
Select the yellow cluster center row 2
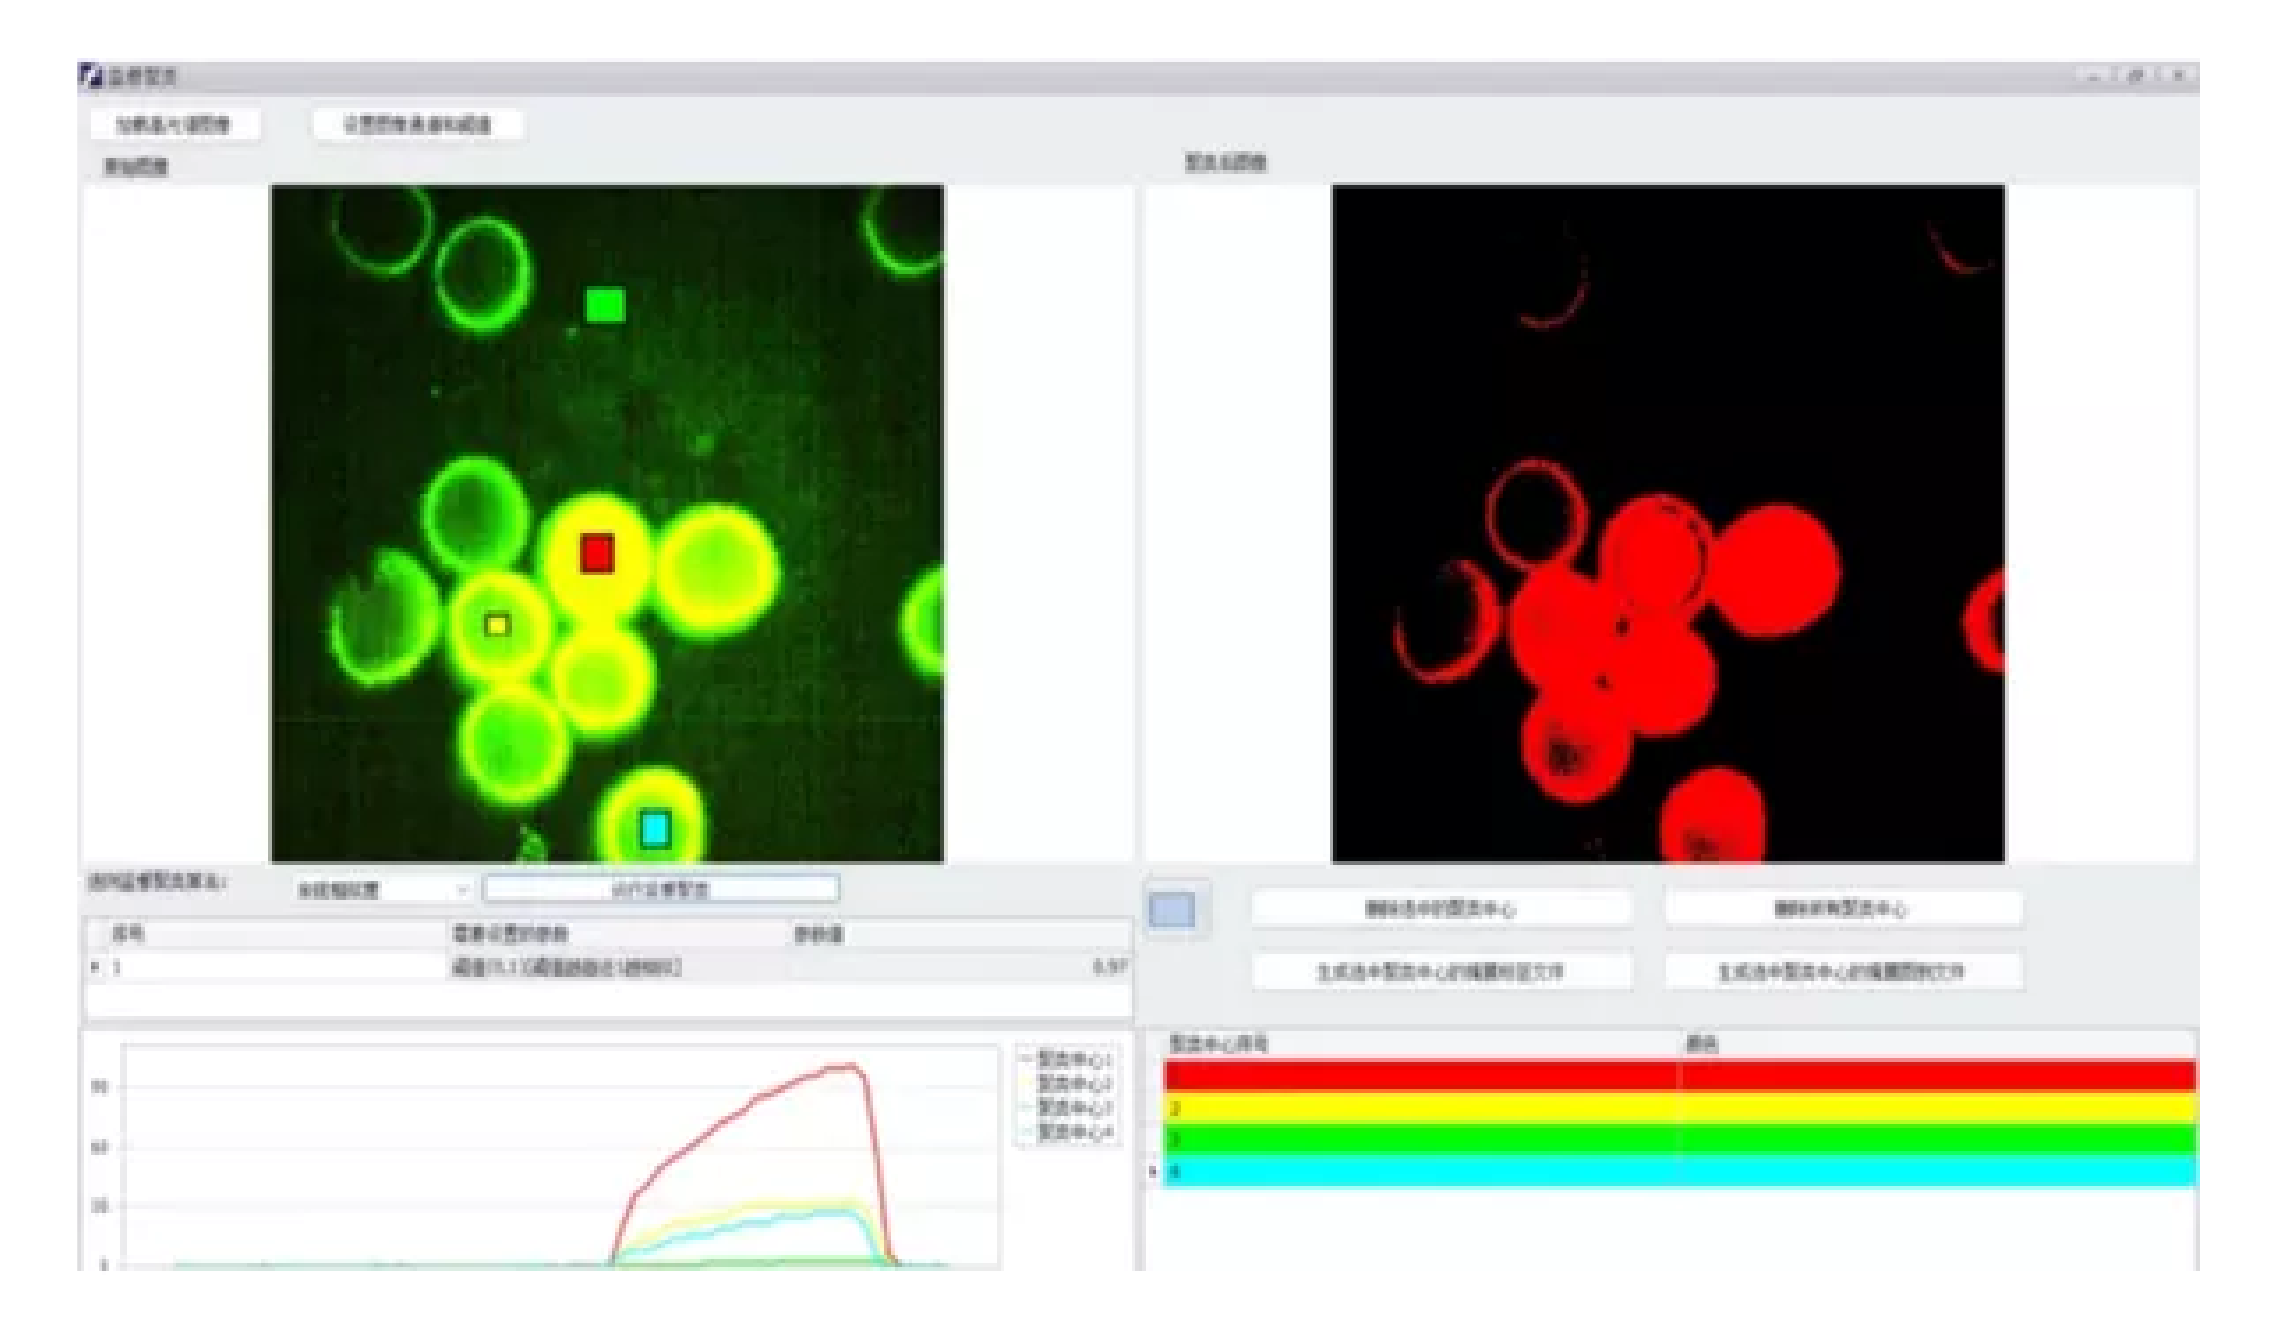[x=1680, y=1108]
